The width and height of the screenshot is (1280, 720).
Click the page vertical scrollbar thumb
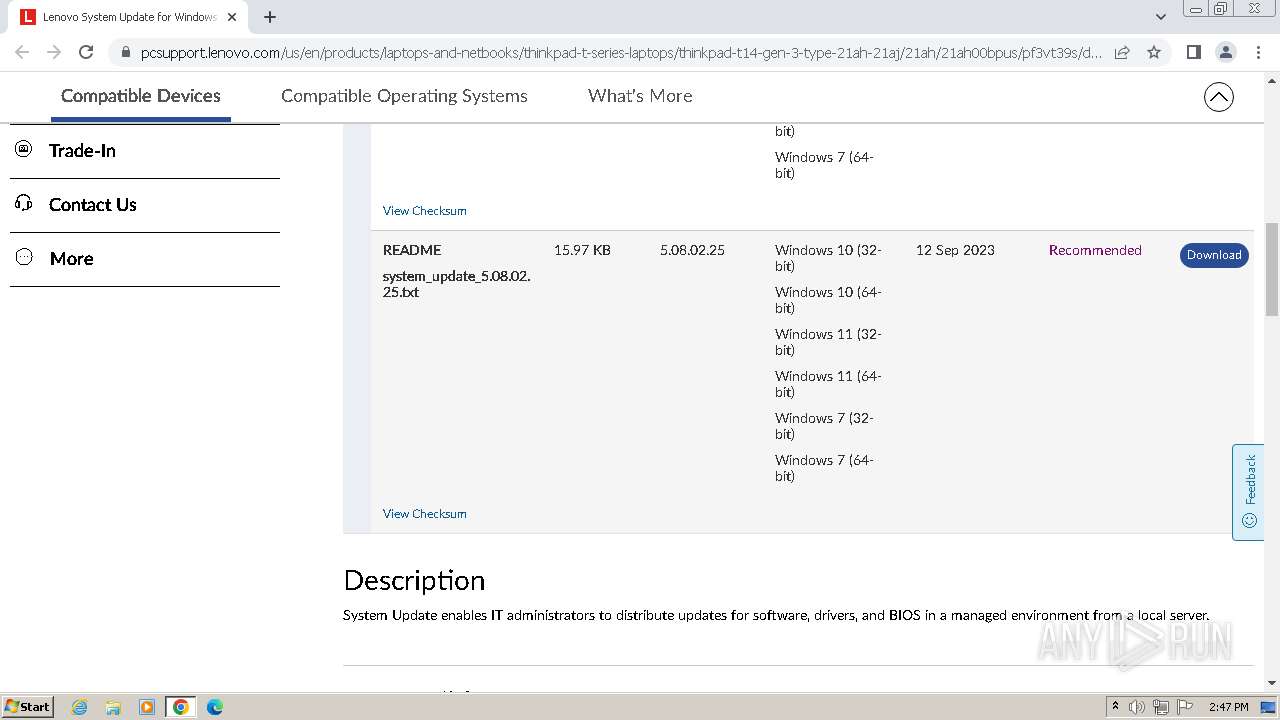(1271, 269)
